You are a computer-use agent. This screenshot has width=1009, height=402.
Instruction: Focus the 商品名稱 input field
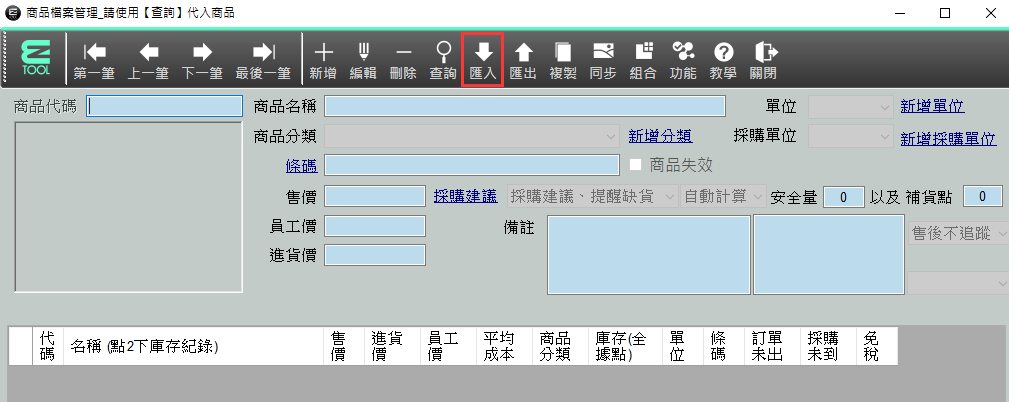(x=524, y=106)
